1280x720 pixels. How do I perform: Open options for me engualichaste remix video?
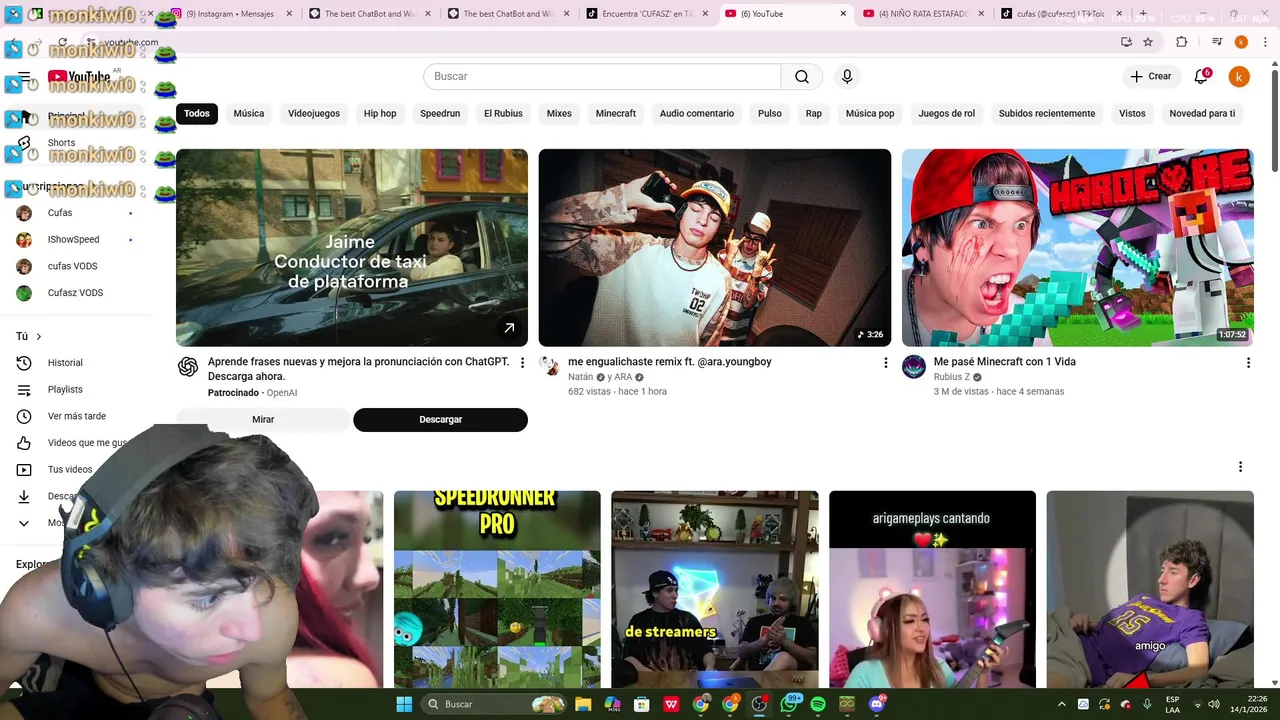(x=885, y=363)
